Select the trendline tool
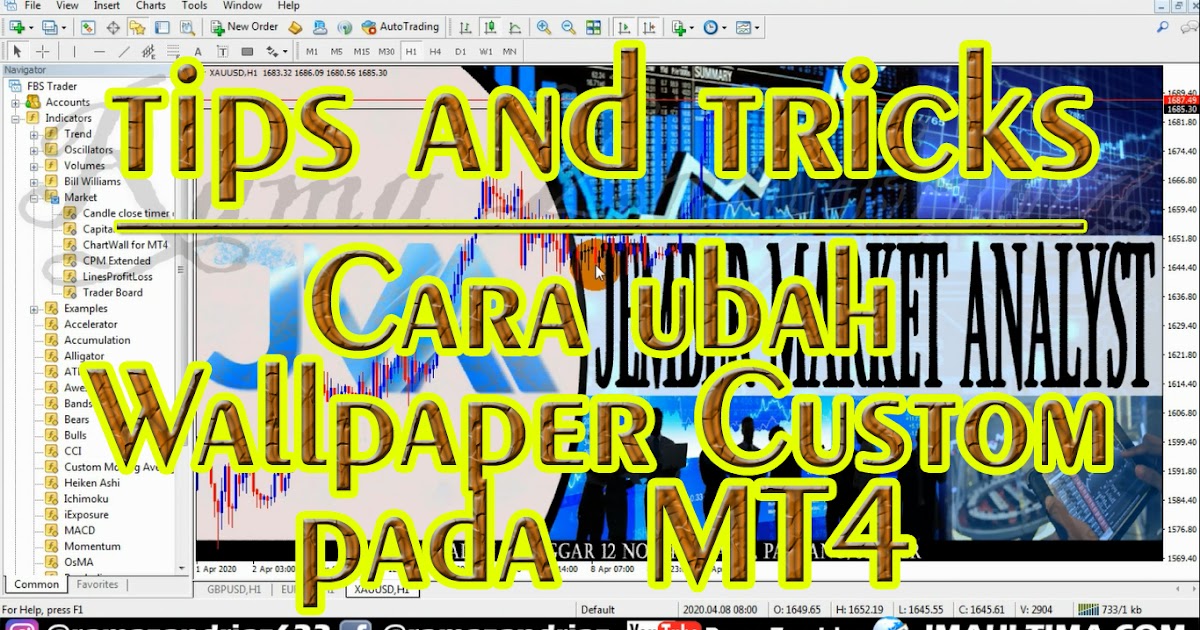Image resolution: width=1200 pixels, height=630 pixels. (x=124, y=51)
